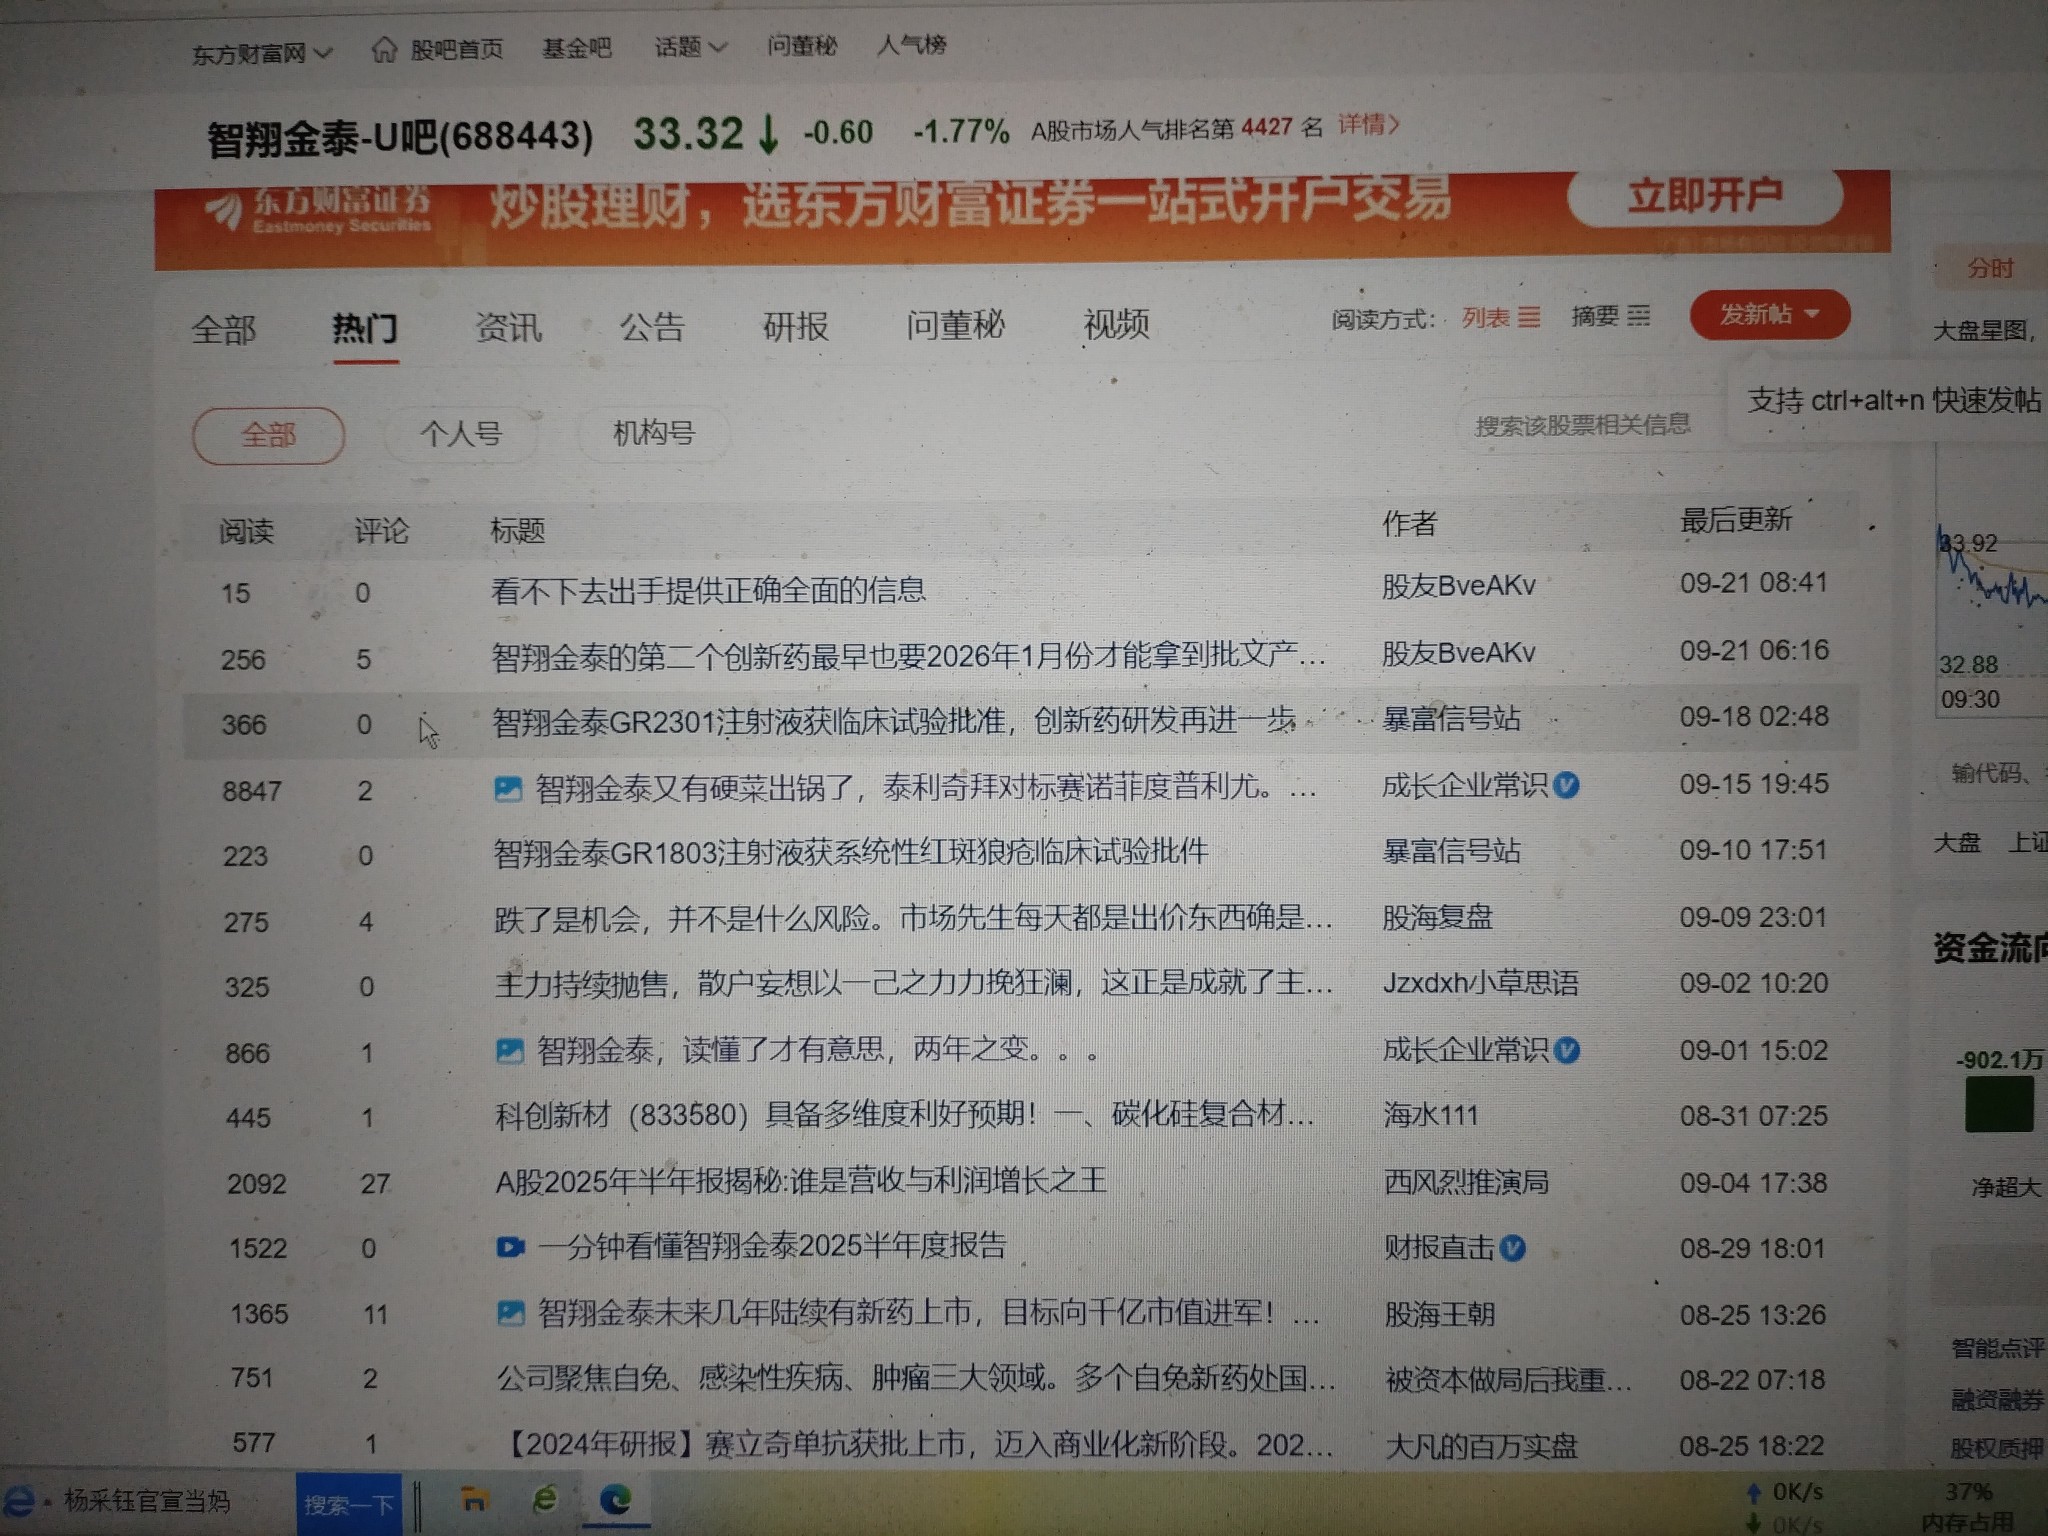The width and height of the screenshot is (2048, 1536).
Task: Open the 问董秘 top nav link
Action: 802,45
